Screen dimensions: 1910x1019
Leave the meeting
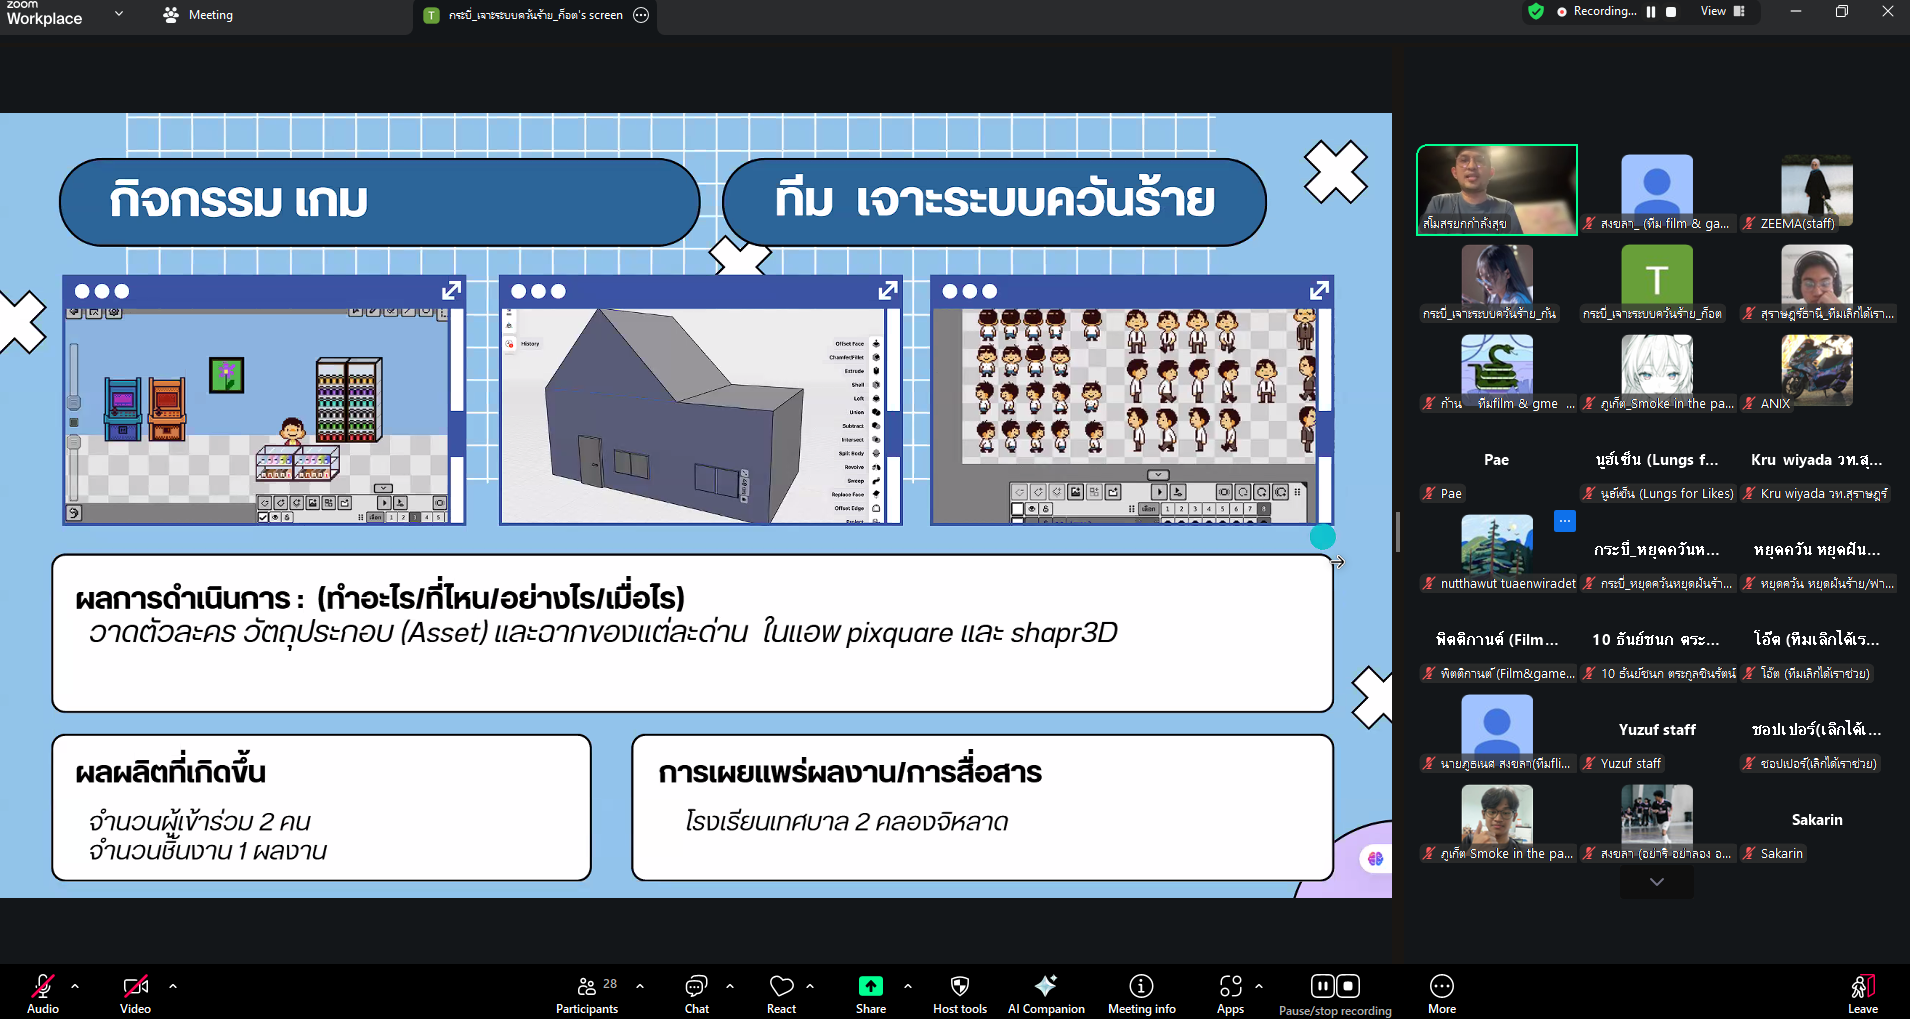click(x=1862, y=991)
